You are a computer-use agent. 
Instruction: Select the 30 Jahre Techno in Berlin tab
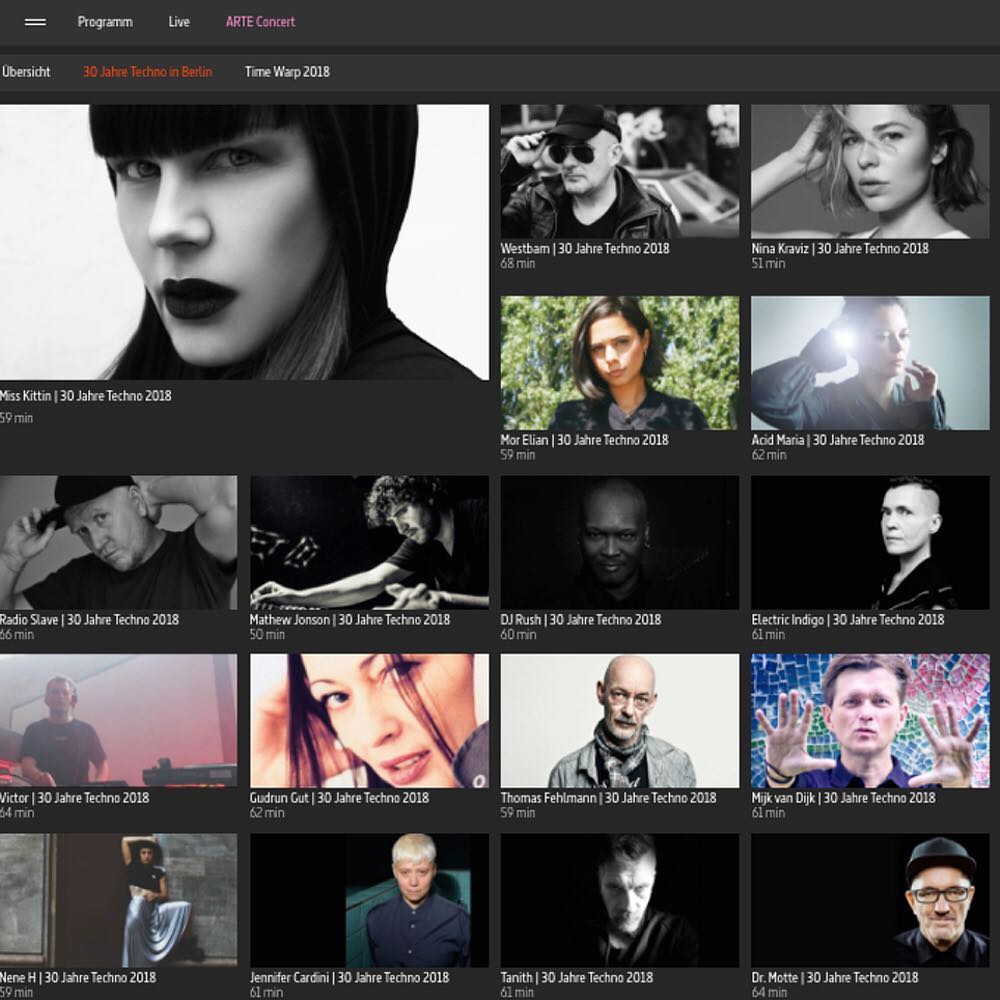[147, 71]
